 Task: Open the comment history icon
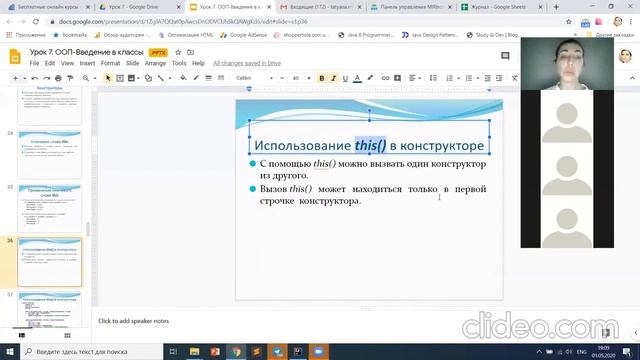click(x=505, y=56)
